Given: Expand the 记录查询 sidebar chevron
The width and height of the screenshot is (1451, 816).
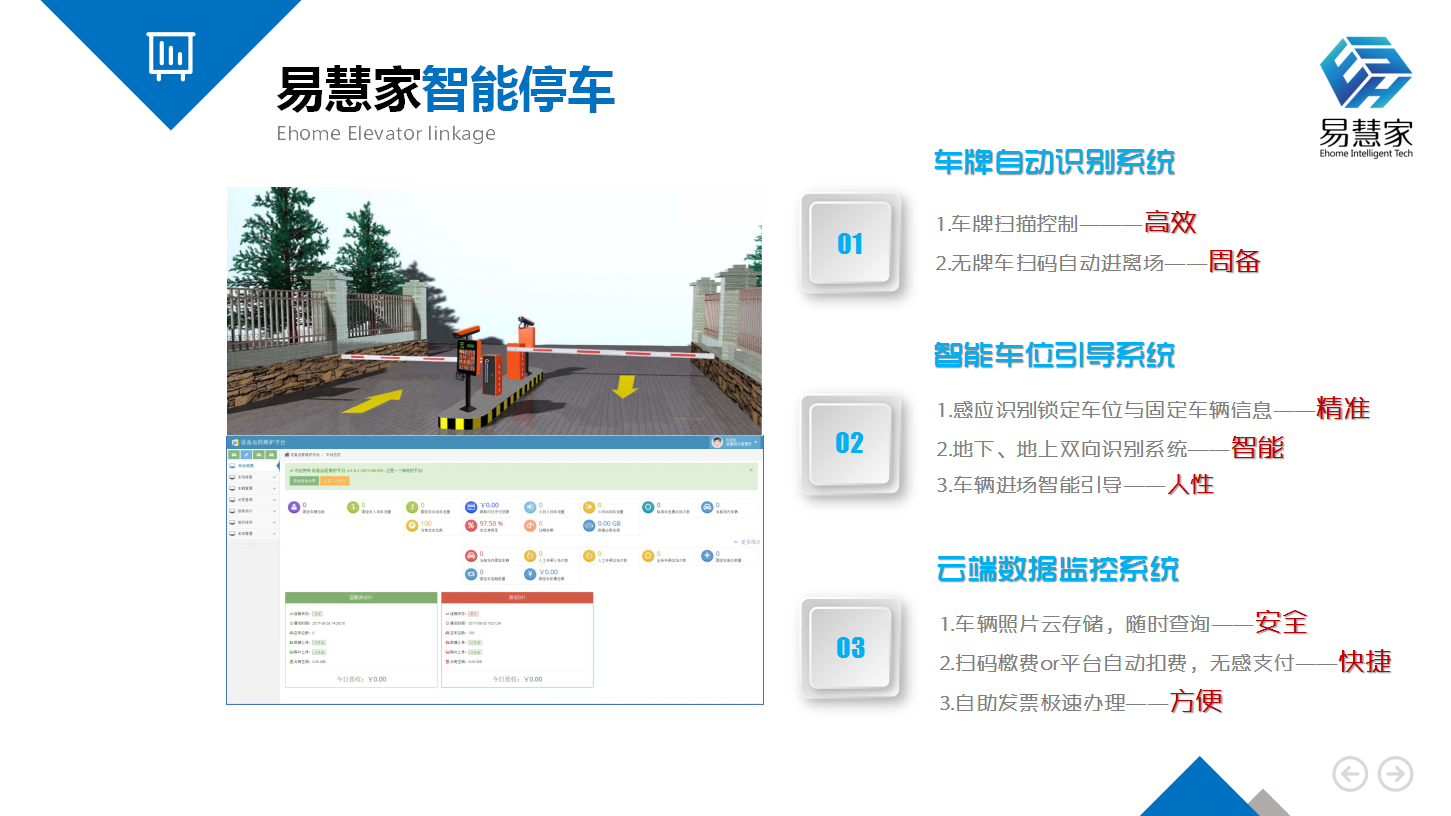Looking at the screenshot, I should point(274,500).
